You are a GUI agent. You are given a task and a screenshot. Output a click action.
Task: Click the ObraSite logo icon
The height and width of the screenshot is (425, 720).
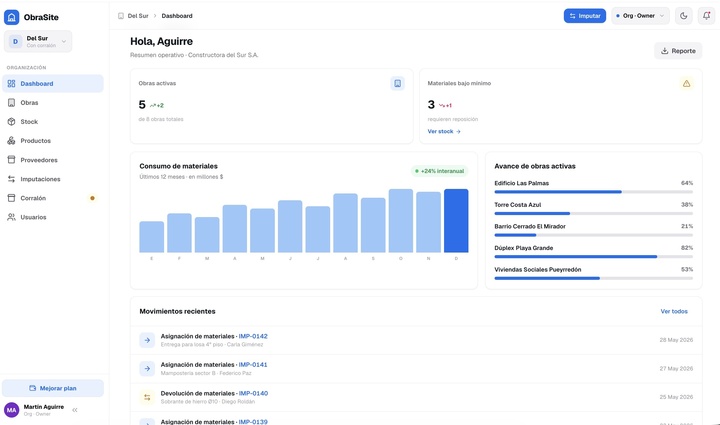[11, 17]
